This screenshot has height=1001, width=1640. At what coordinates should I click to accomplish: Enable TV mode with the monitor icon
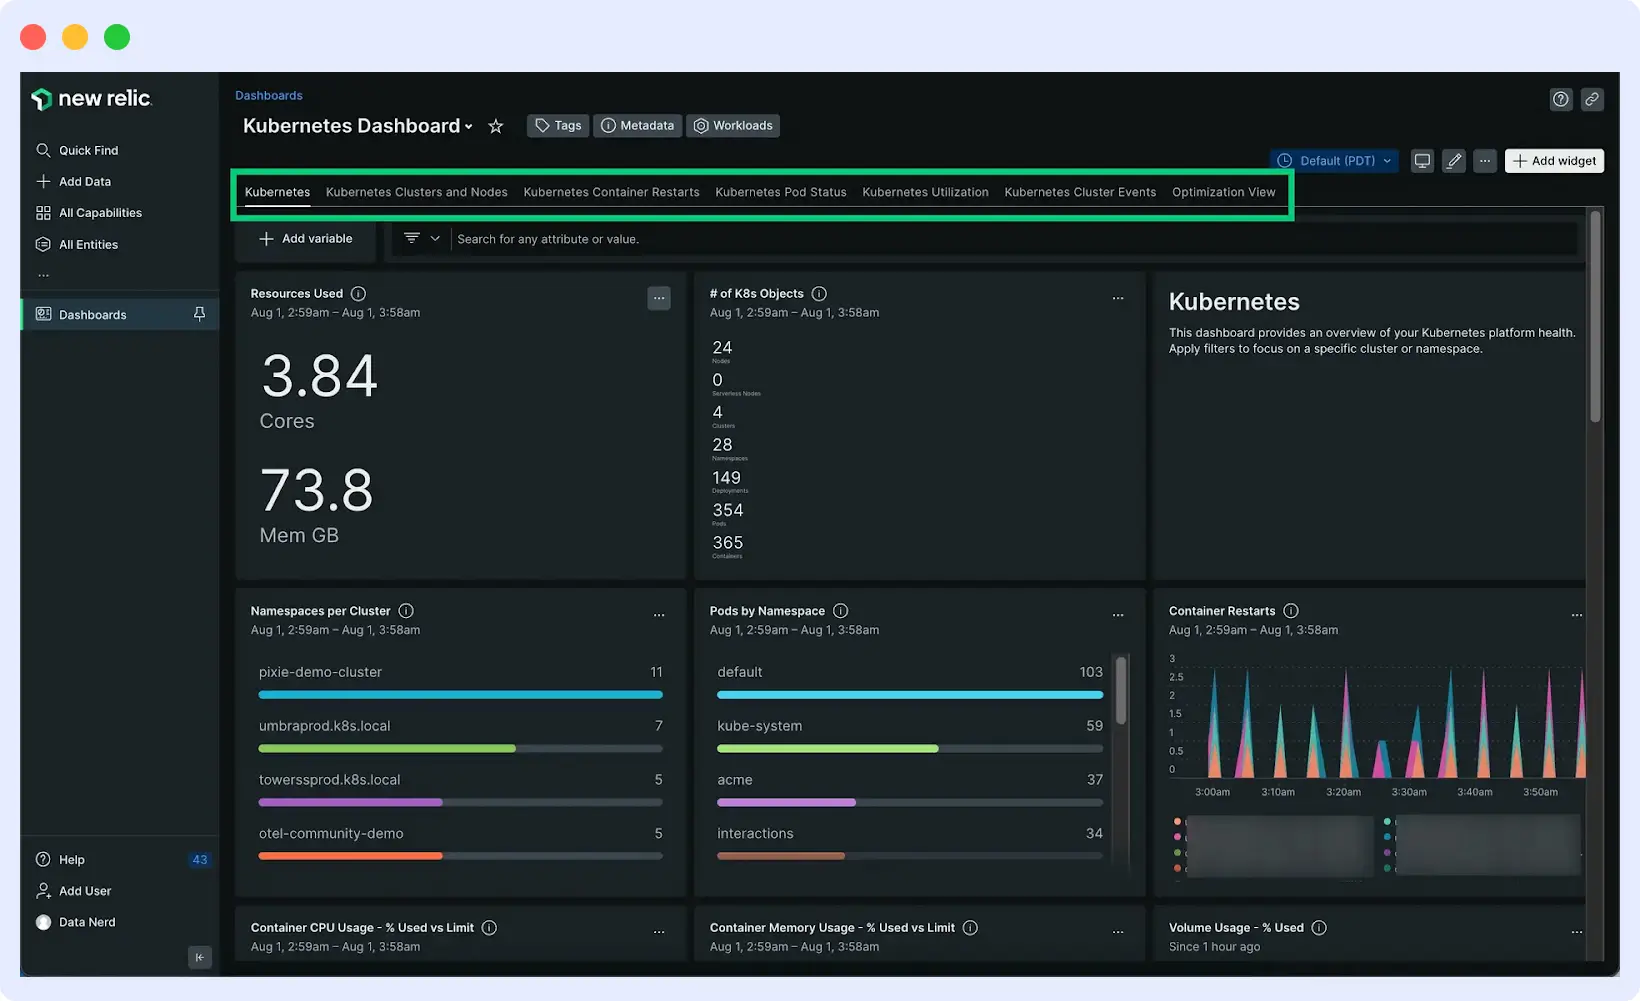tap(1422, 160)
